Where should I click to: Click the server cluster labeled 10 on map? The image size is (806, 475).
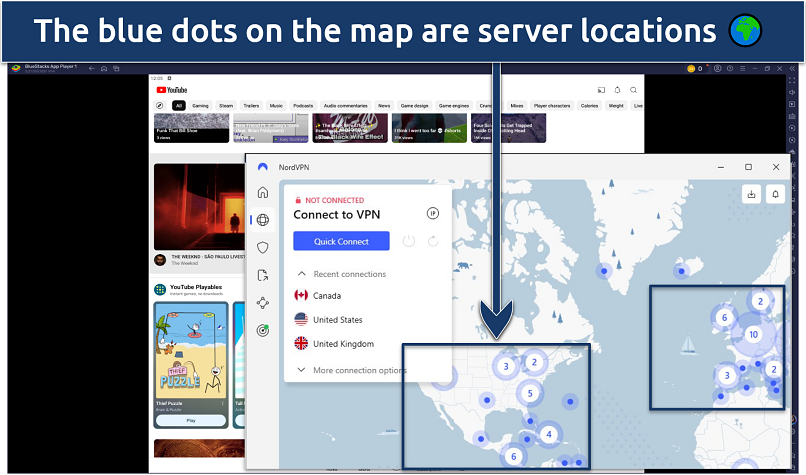pos(753,335)
